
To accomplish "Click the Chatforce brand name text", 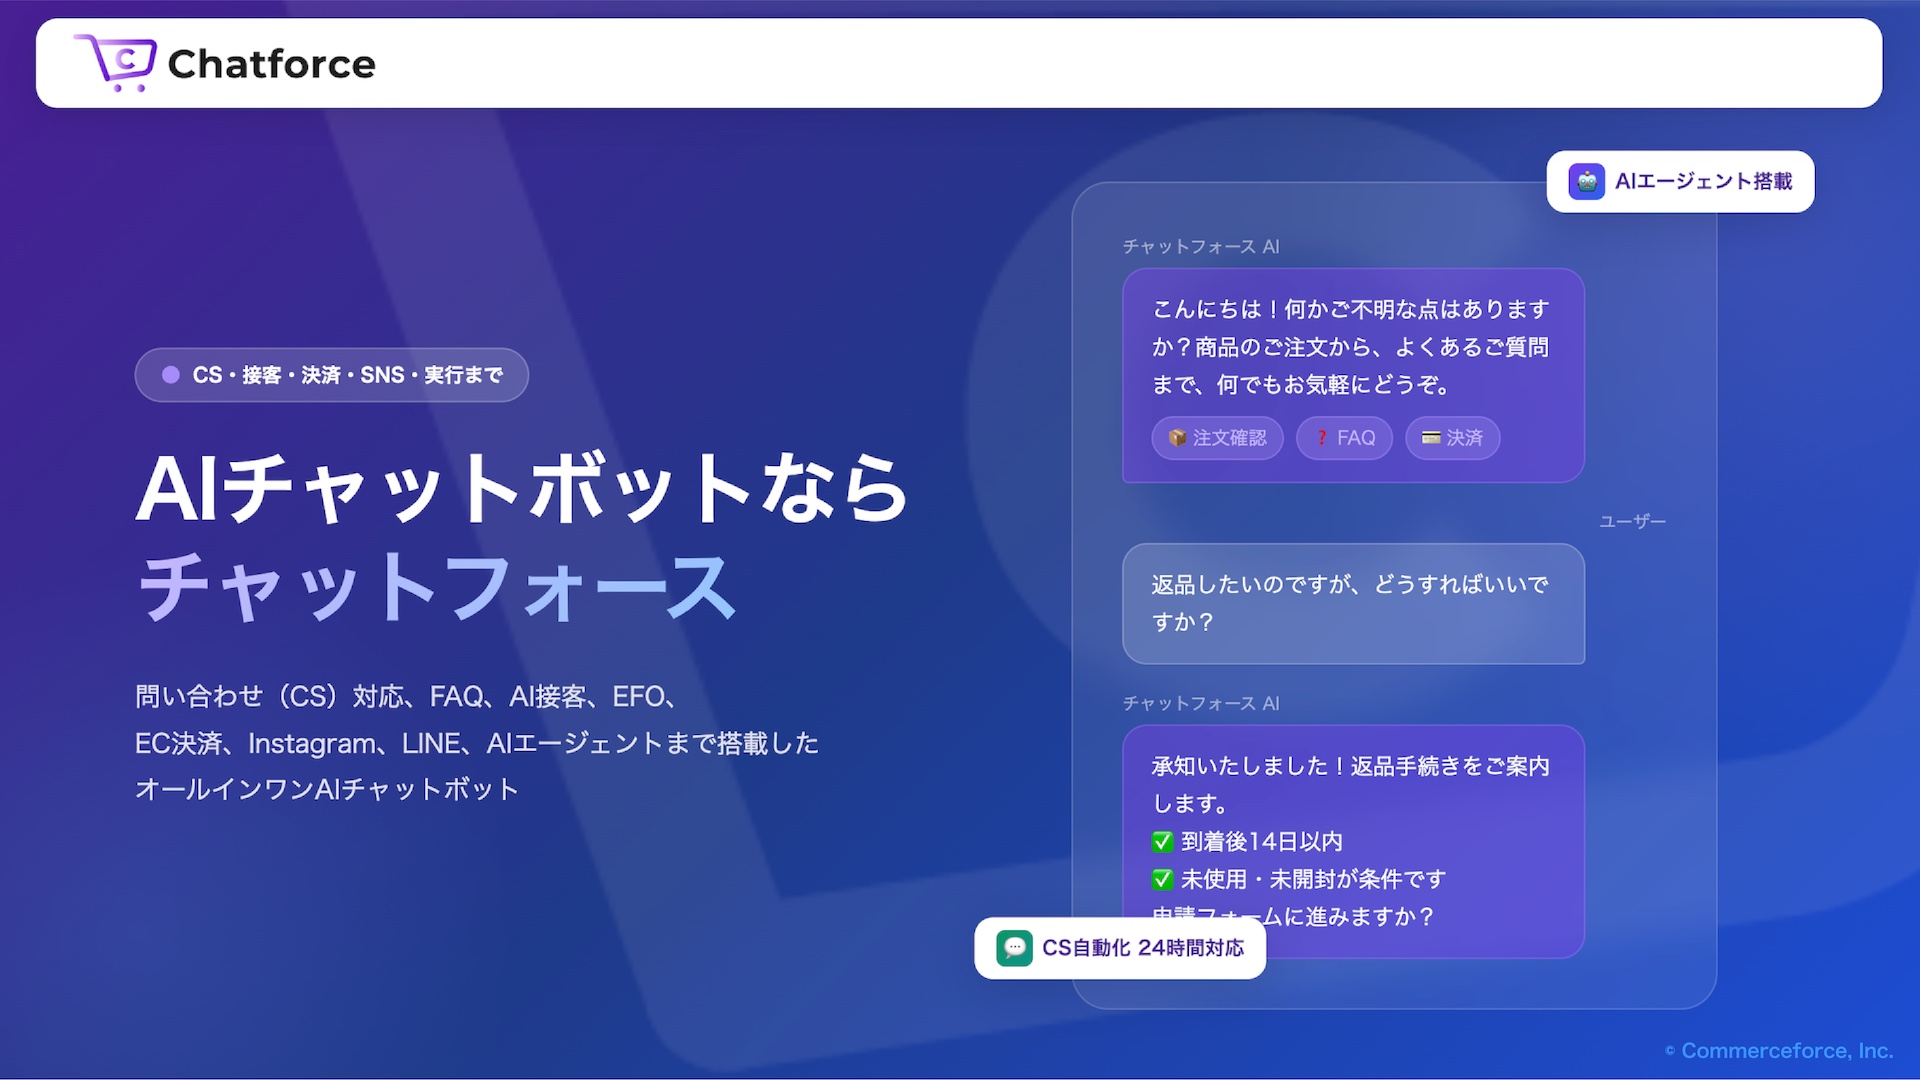I will (x=271, y=64).
